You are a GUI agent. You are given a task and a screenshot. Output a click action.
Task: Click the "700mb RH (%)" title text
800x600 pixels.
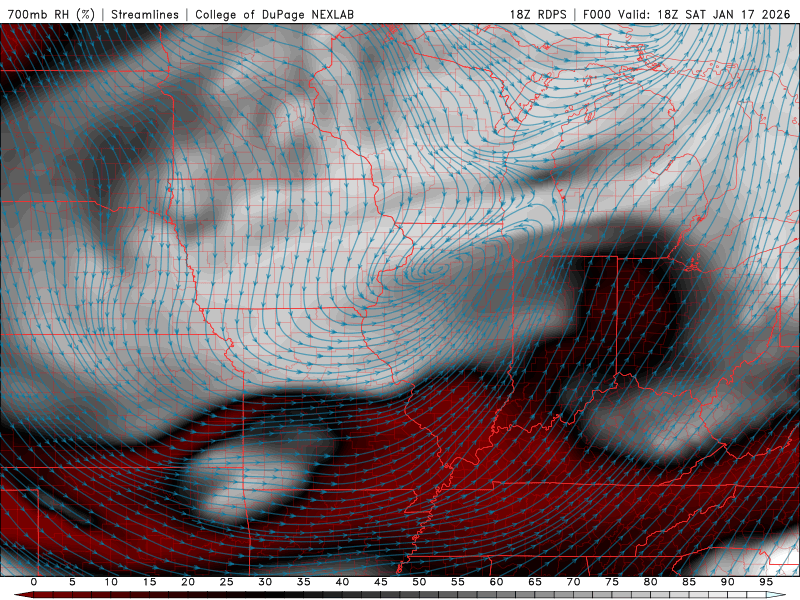coord(52,14)
